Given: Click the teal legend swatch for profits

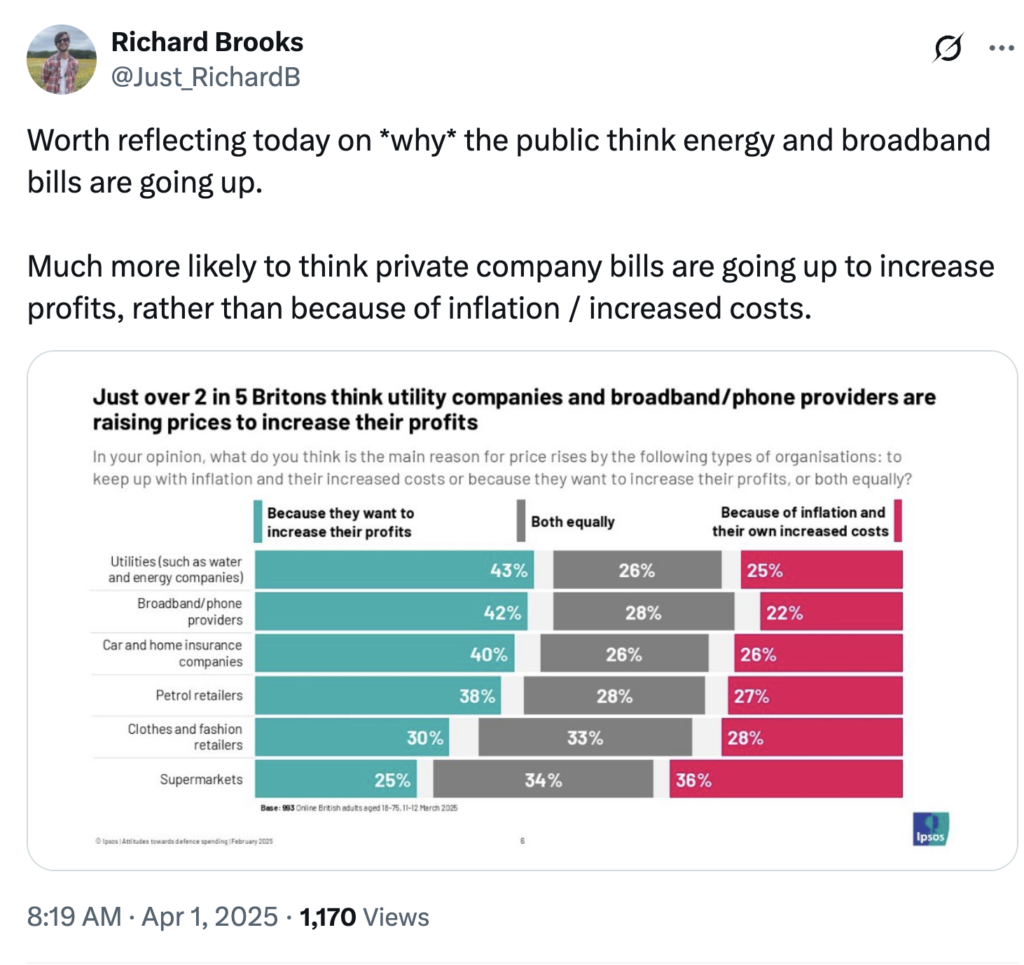Looking at the screenshot, I should (258, 521).
